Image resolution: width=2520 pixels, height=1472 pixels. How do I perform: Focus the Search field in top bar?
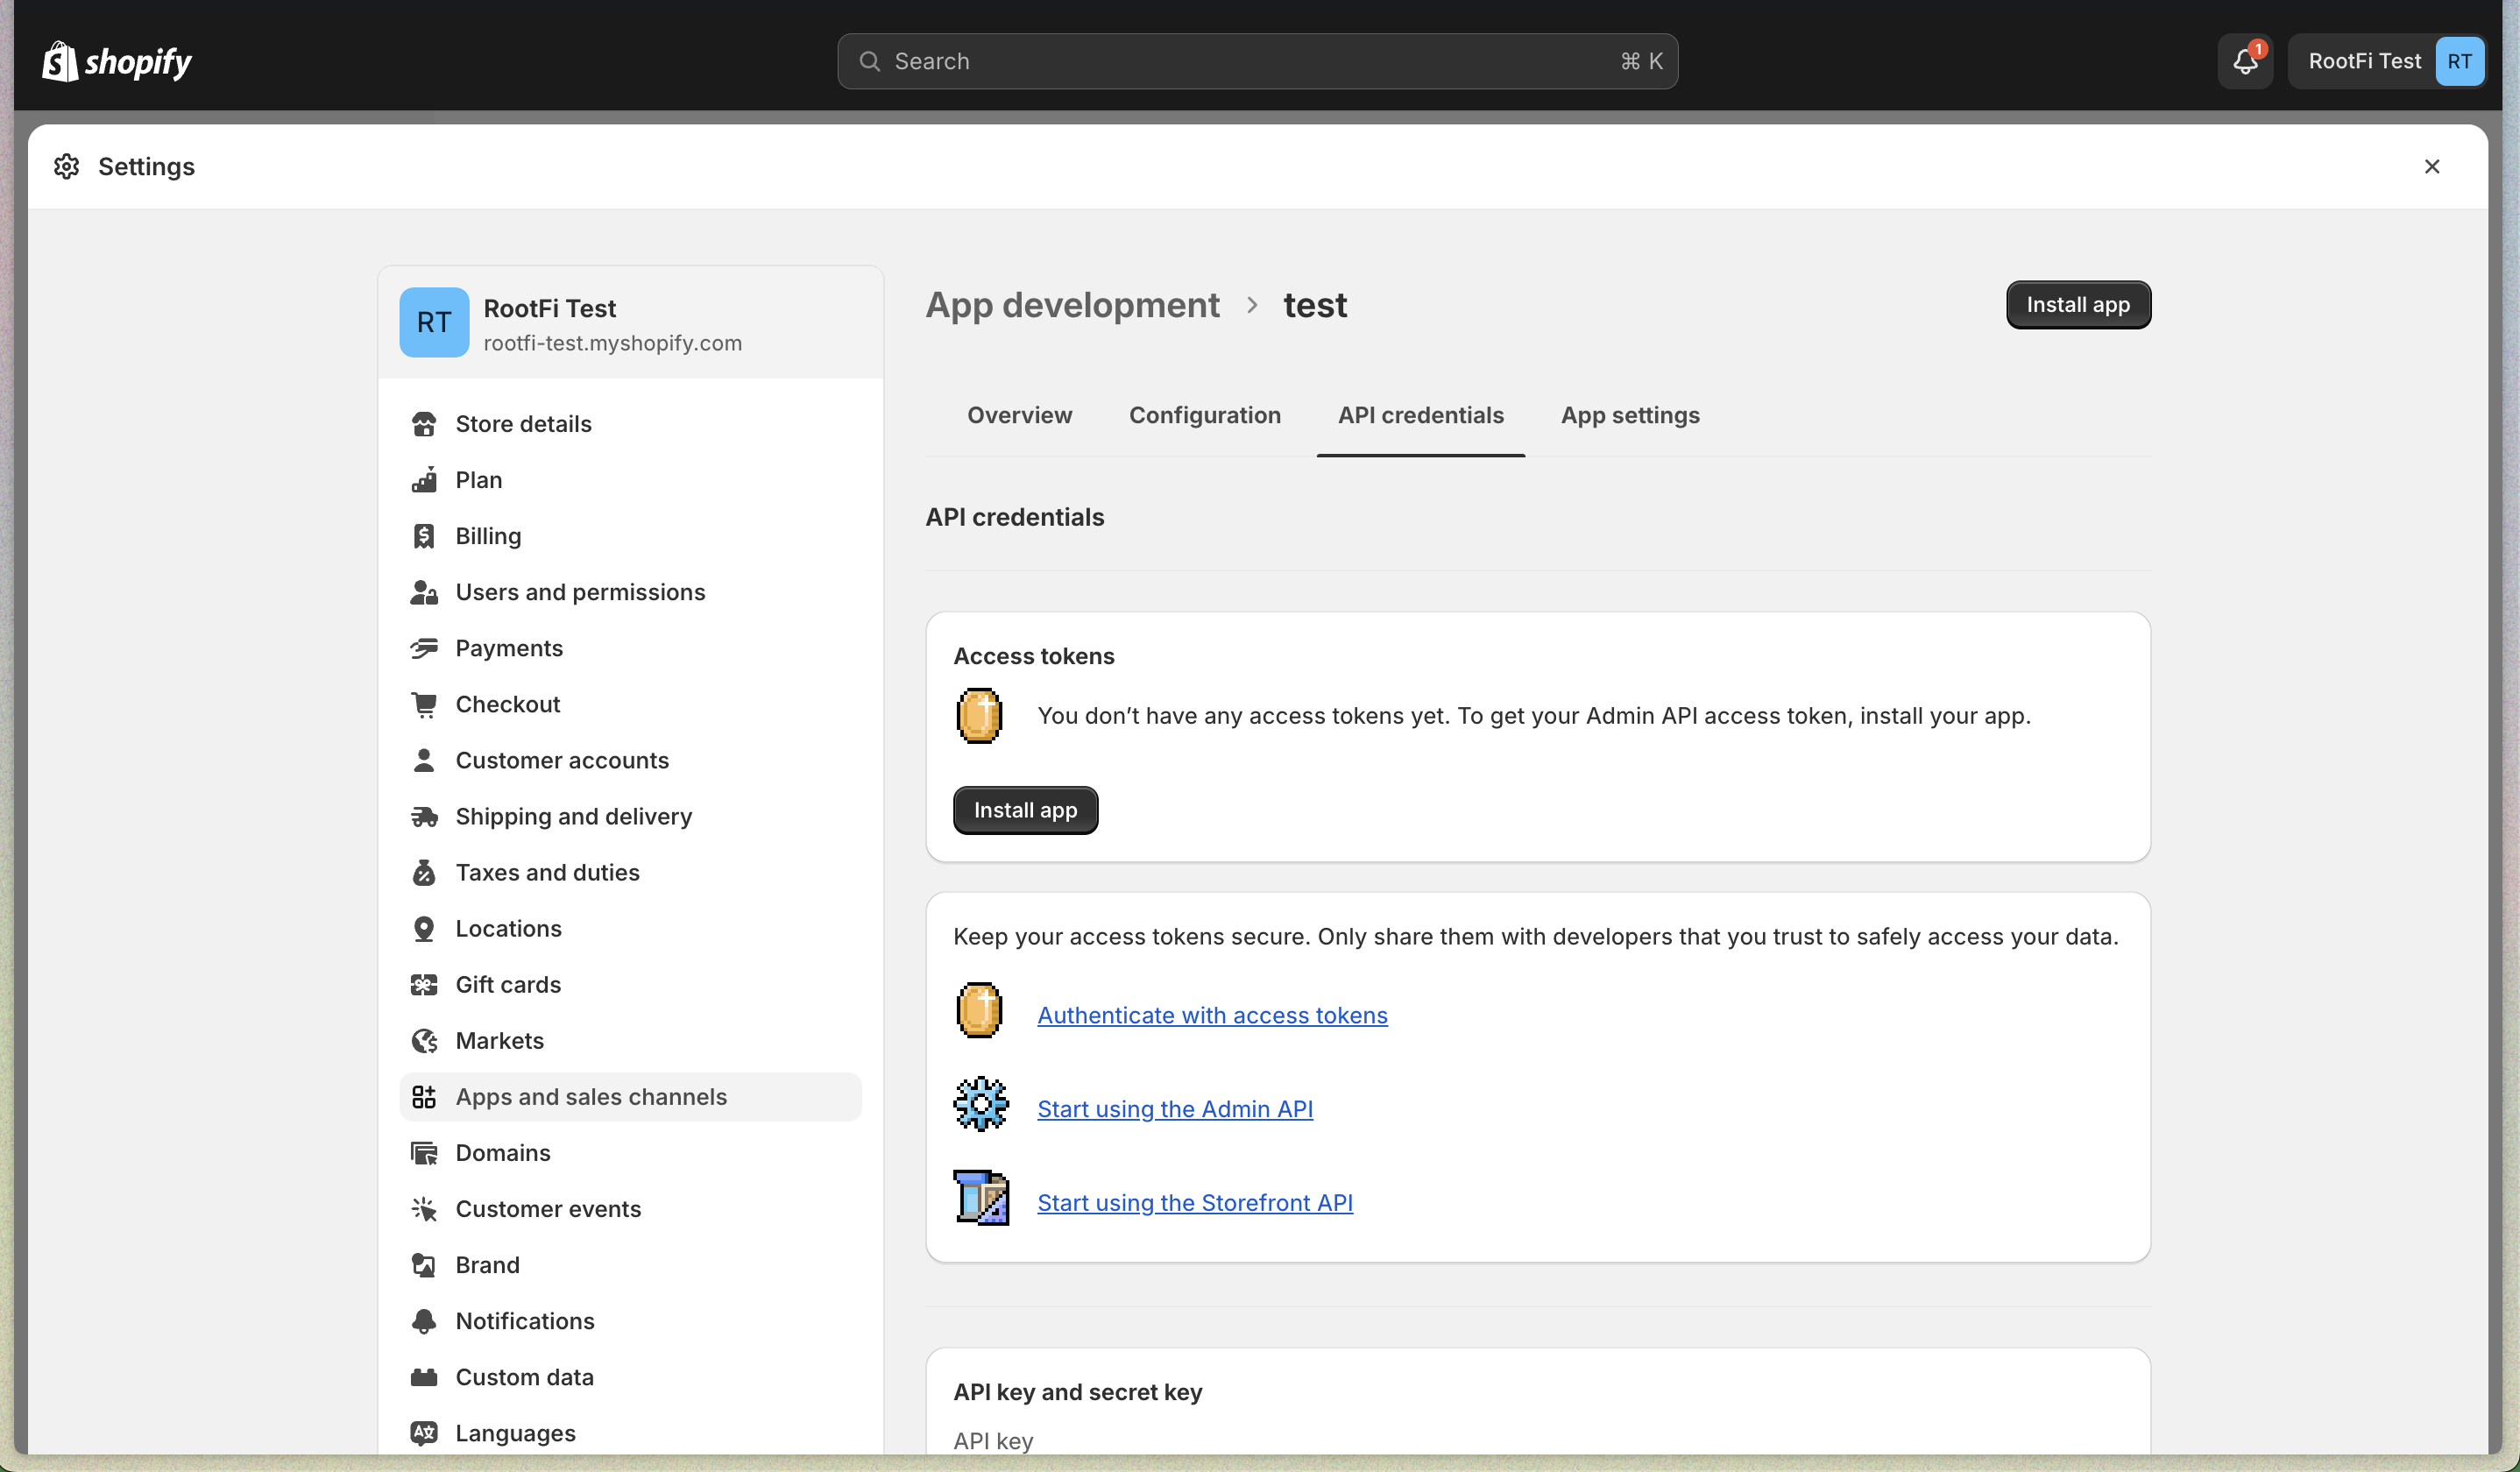[1256, 61]
